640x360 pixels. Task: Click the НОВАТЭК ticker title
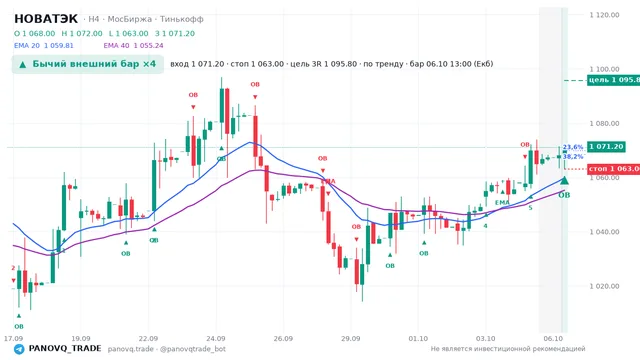[46, 19]
